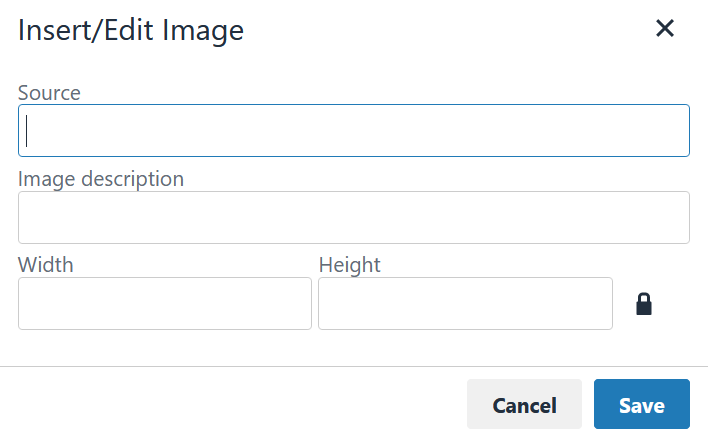This screenshot has height=438, width=708.
Task: Click the Image description text box
Action: 354,218
